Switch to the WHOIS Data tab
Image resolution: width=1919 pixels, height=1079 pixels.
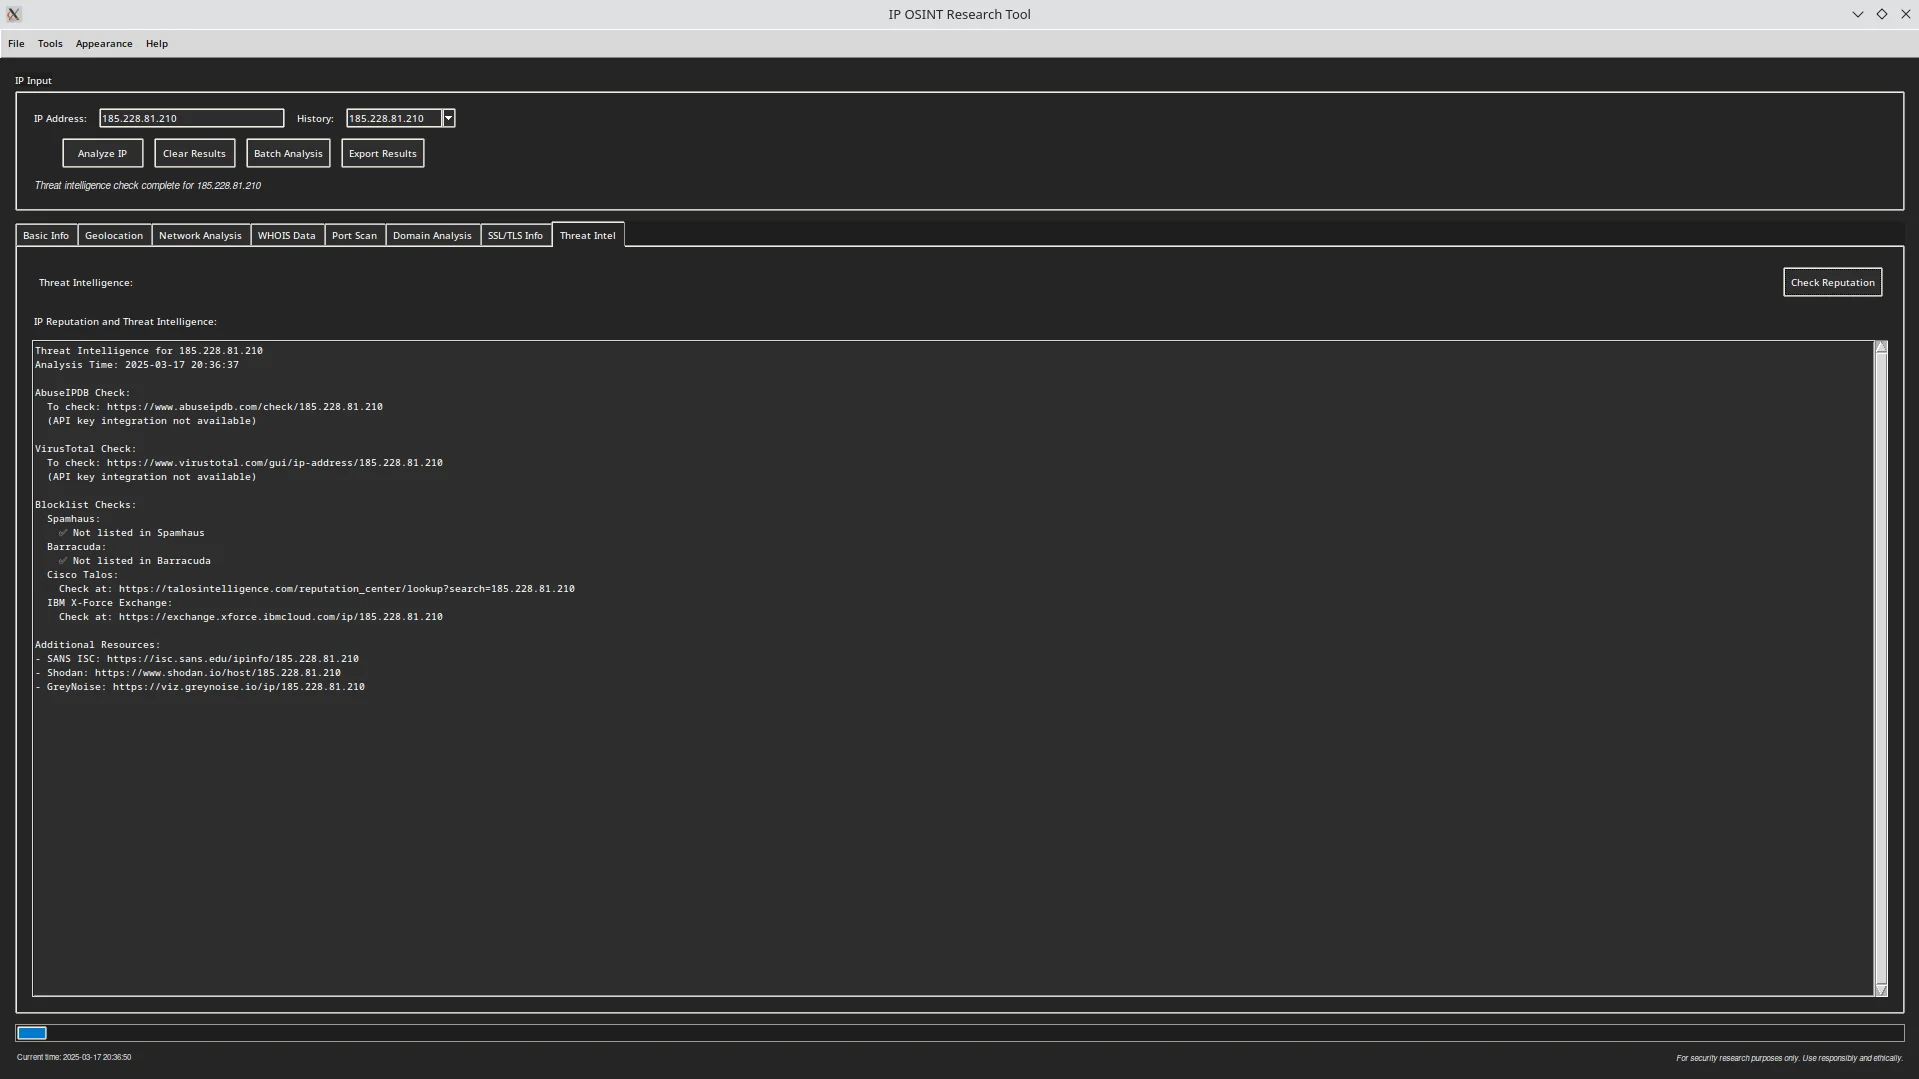287,236
